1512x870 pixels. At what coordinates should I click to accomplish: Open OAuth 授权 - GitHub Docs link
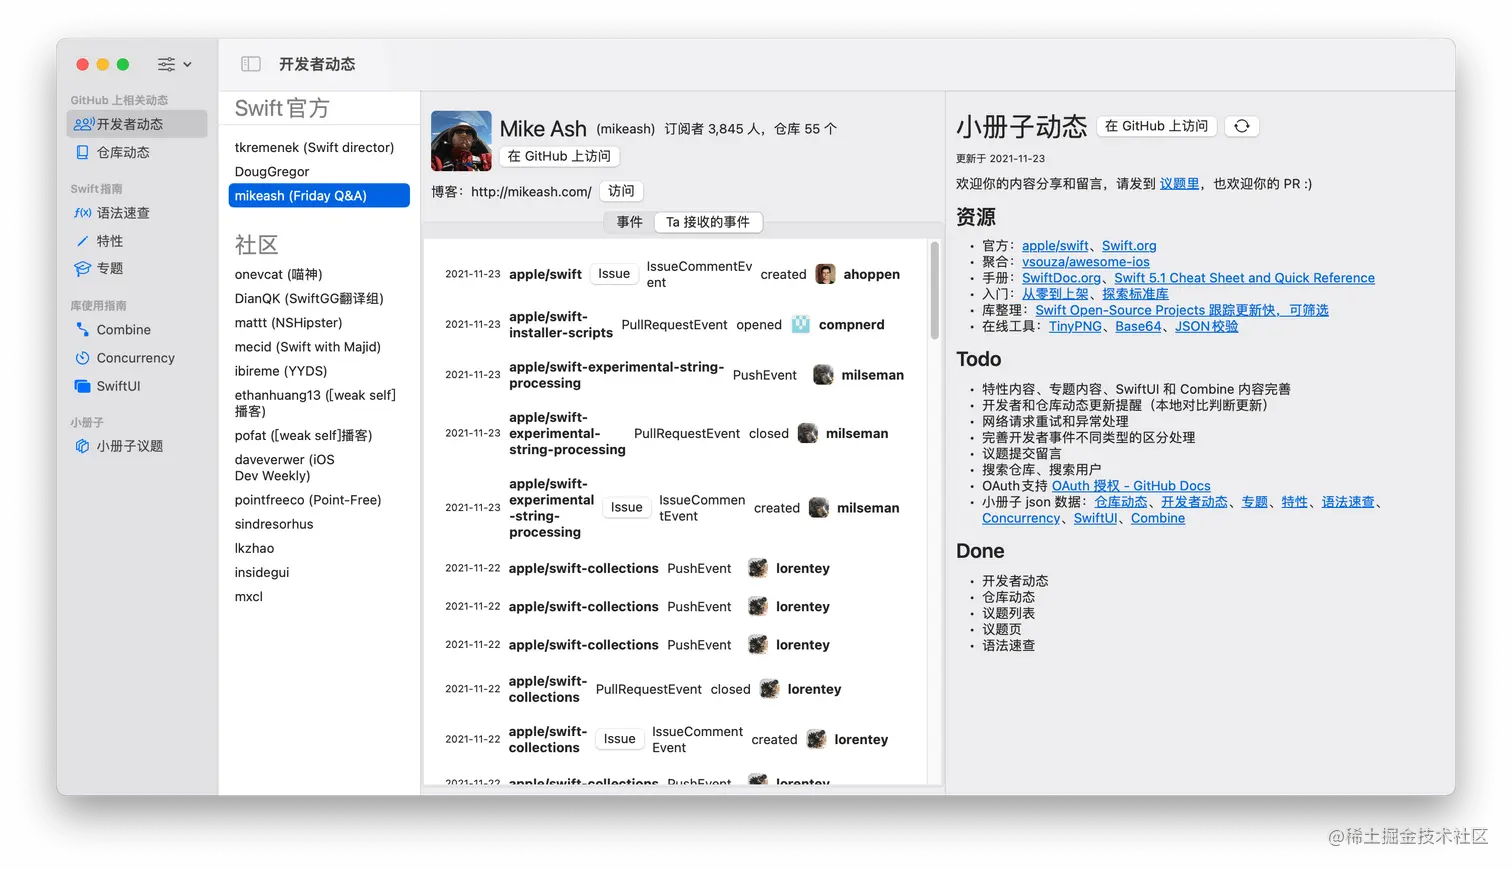tap(1131, 486)
